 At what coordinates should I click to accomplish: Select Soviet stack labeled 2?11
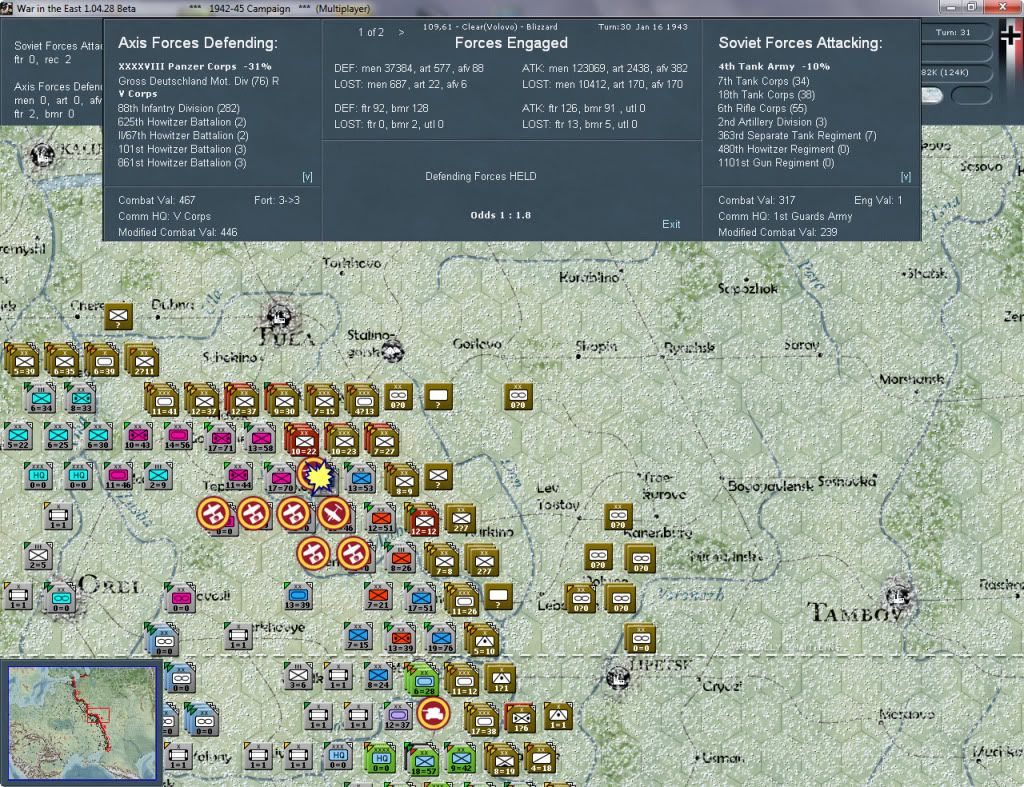(x=143, y=361)
